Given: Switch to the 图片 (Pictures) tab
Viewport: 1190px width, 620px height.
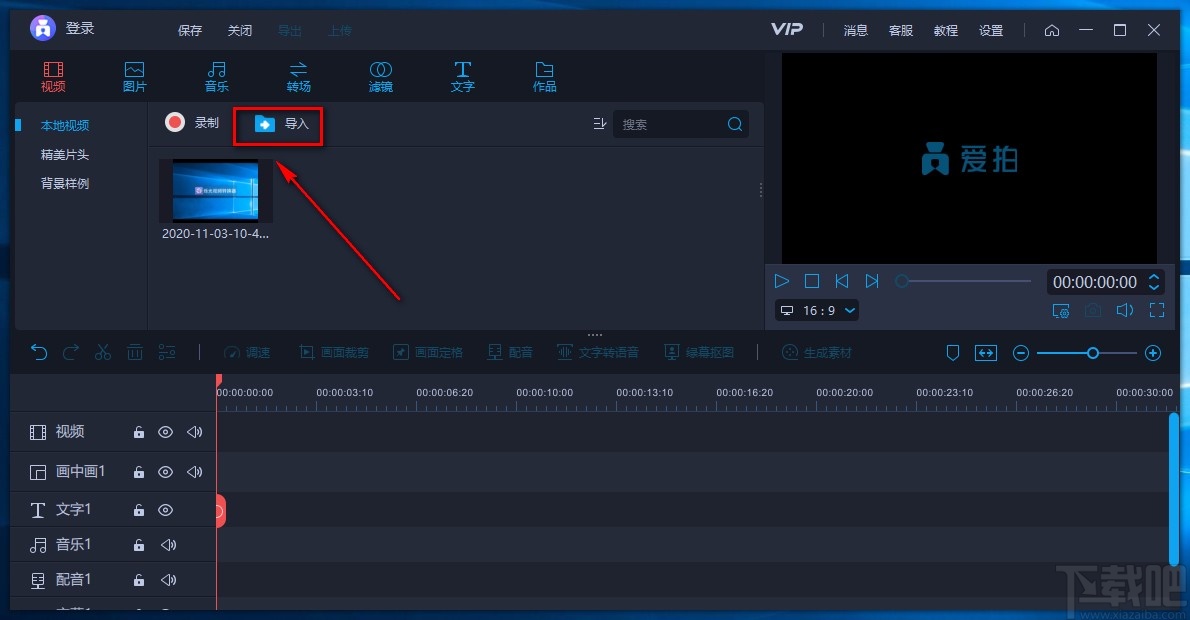Looking at the screenshot, I should [x=134, y=77].
